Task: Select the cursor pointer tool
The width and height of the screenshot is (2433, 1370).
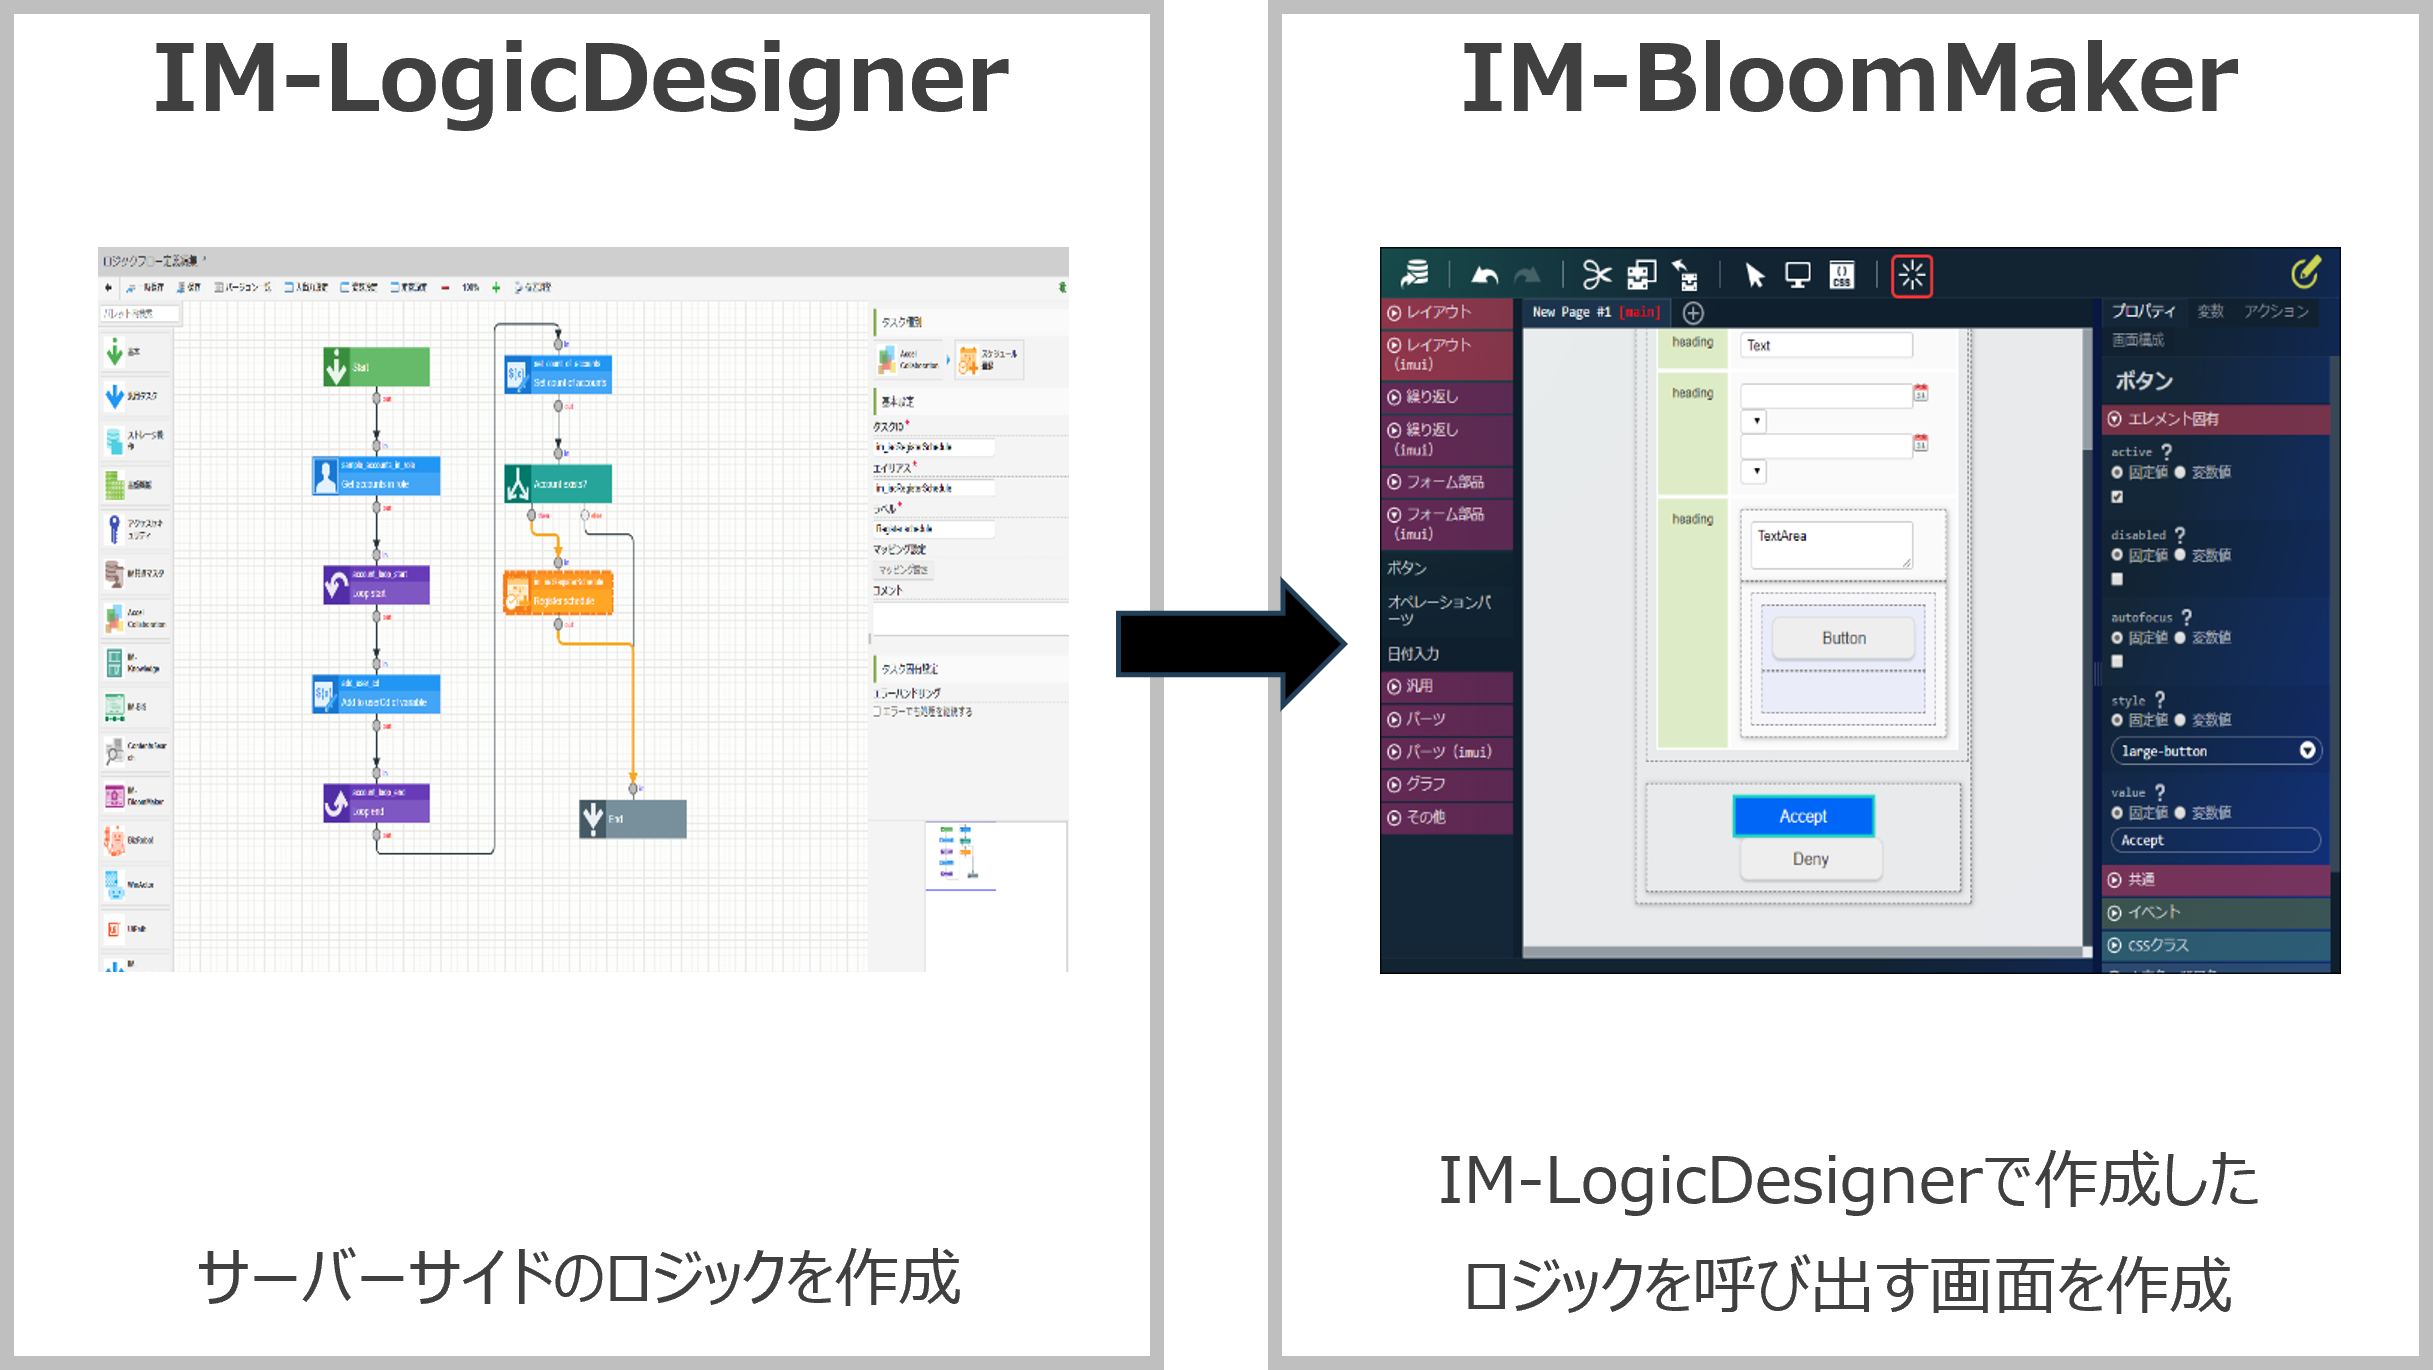Action: [x=1754, y=275]
